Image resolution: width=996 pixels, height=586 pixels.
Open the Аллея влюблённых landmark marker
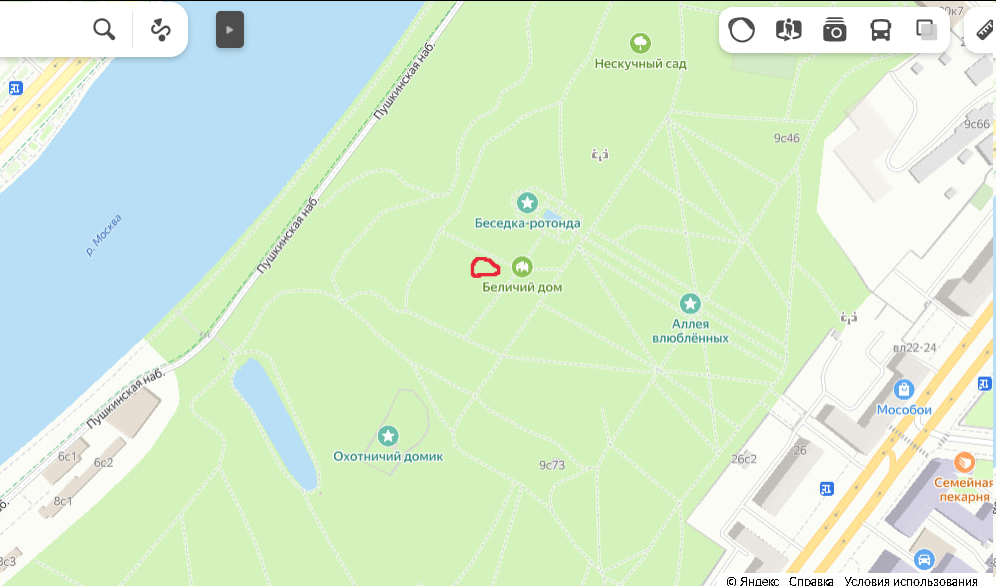coord(690,303)
